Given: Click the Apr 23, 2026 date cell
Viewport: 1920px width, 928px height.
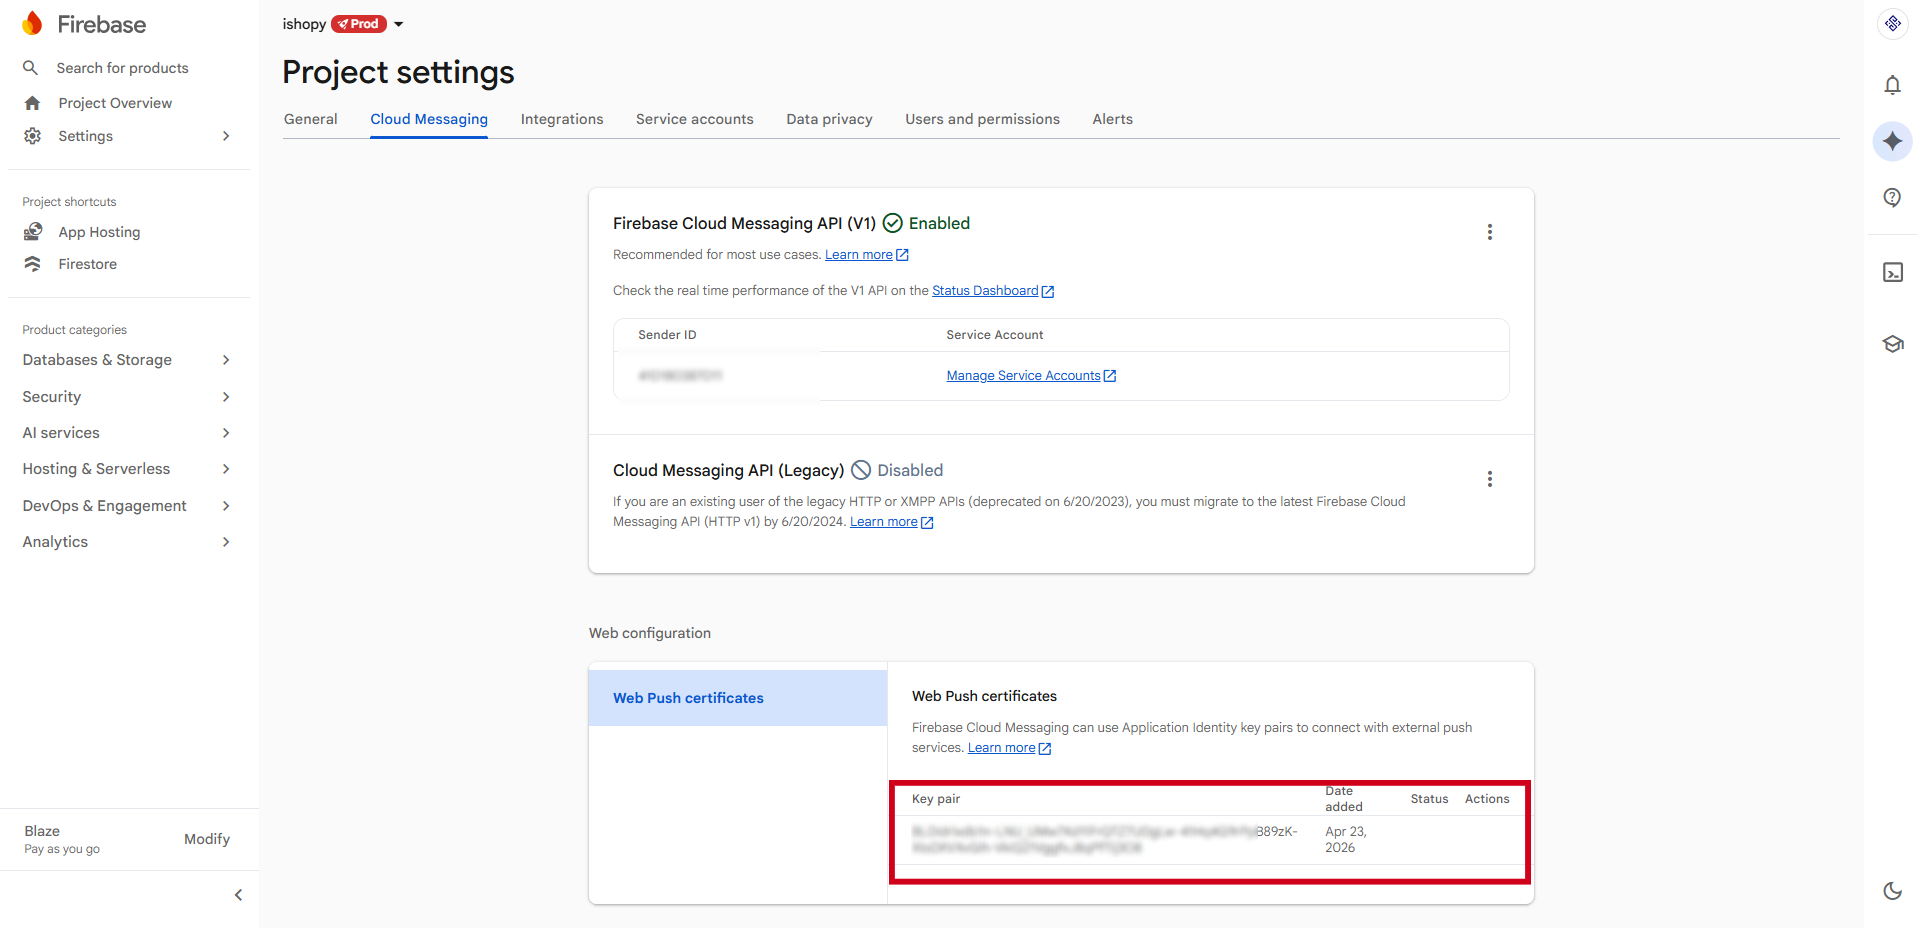Looking at the screenshot, I should point(1345,840).
